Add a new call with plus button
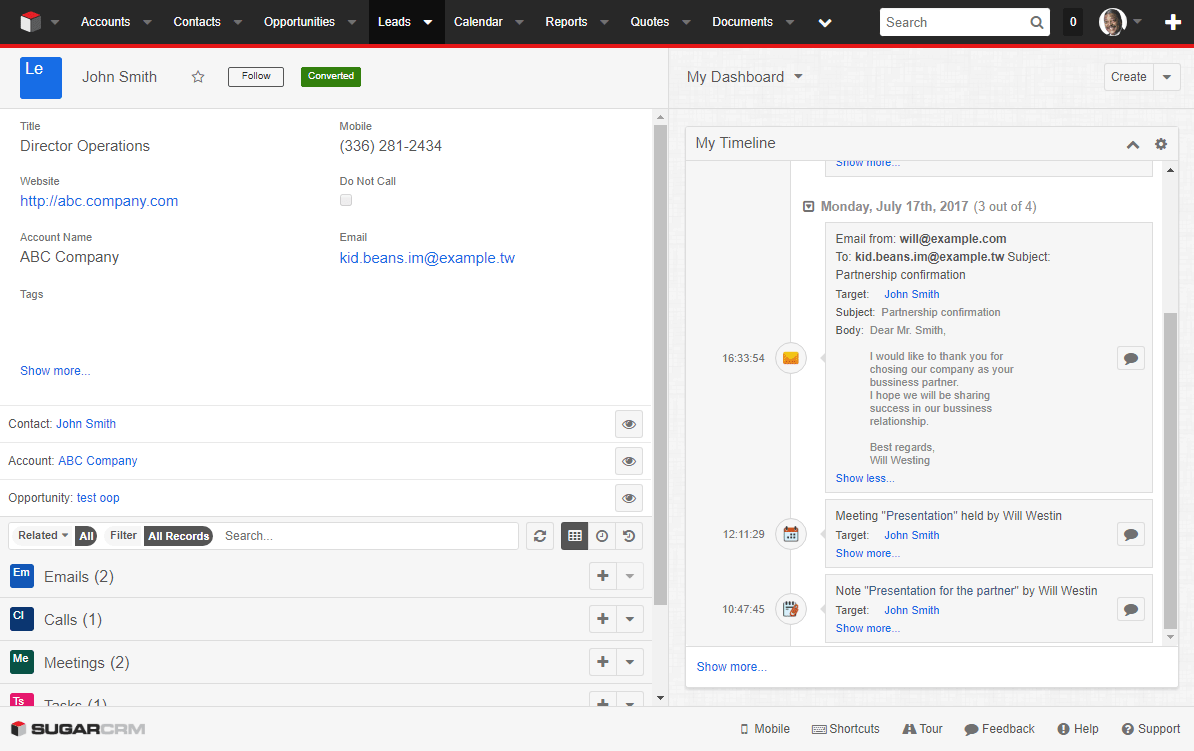Screen dimensions: 1194x751 pos(602,619)
